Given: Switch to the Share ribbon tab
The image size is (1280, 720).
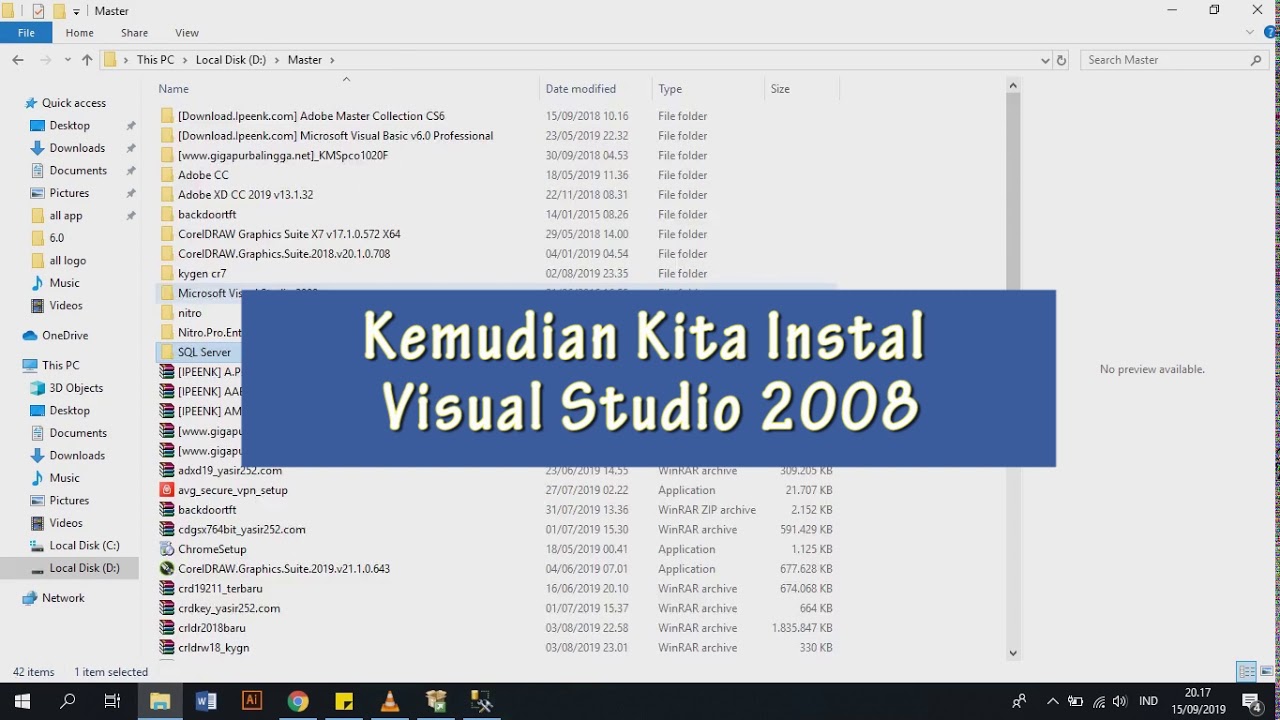Looking at the screenshot, I should 134,32.
